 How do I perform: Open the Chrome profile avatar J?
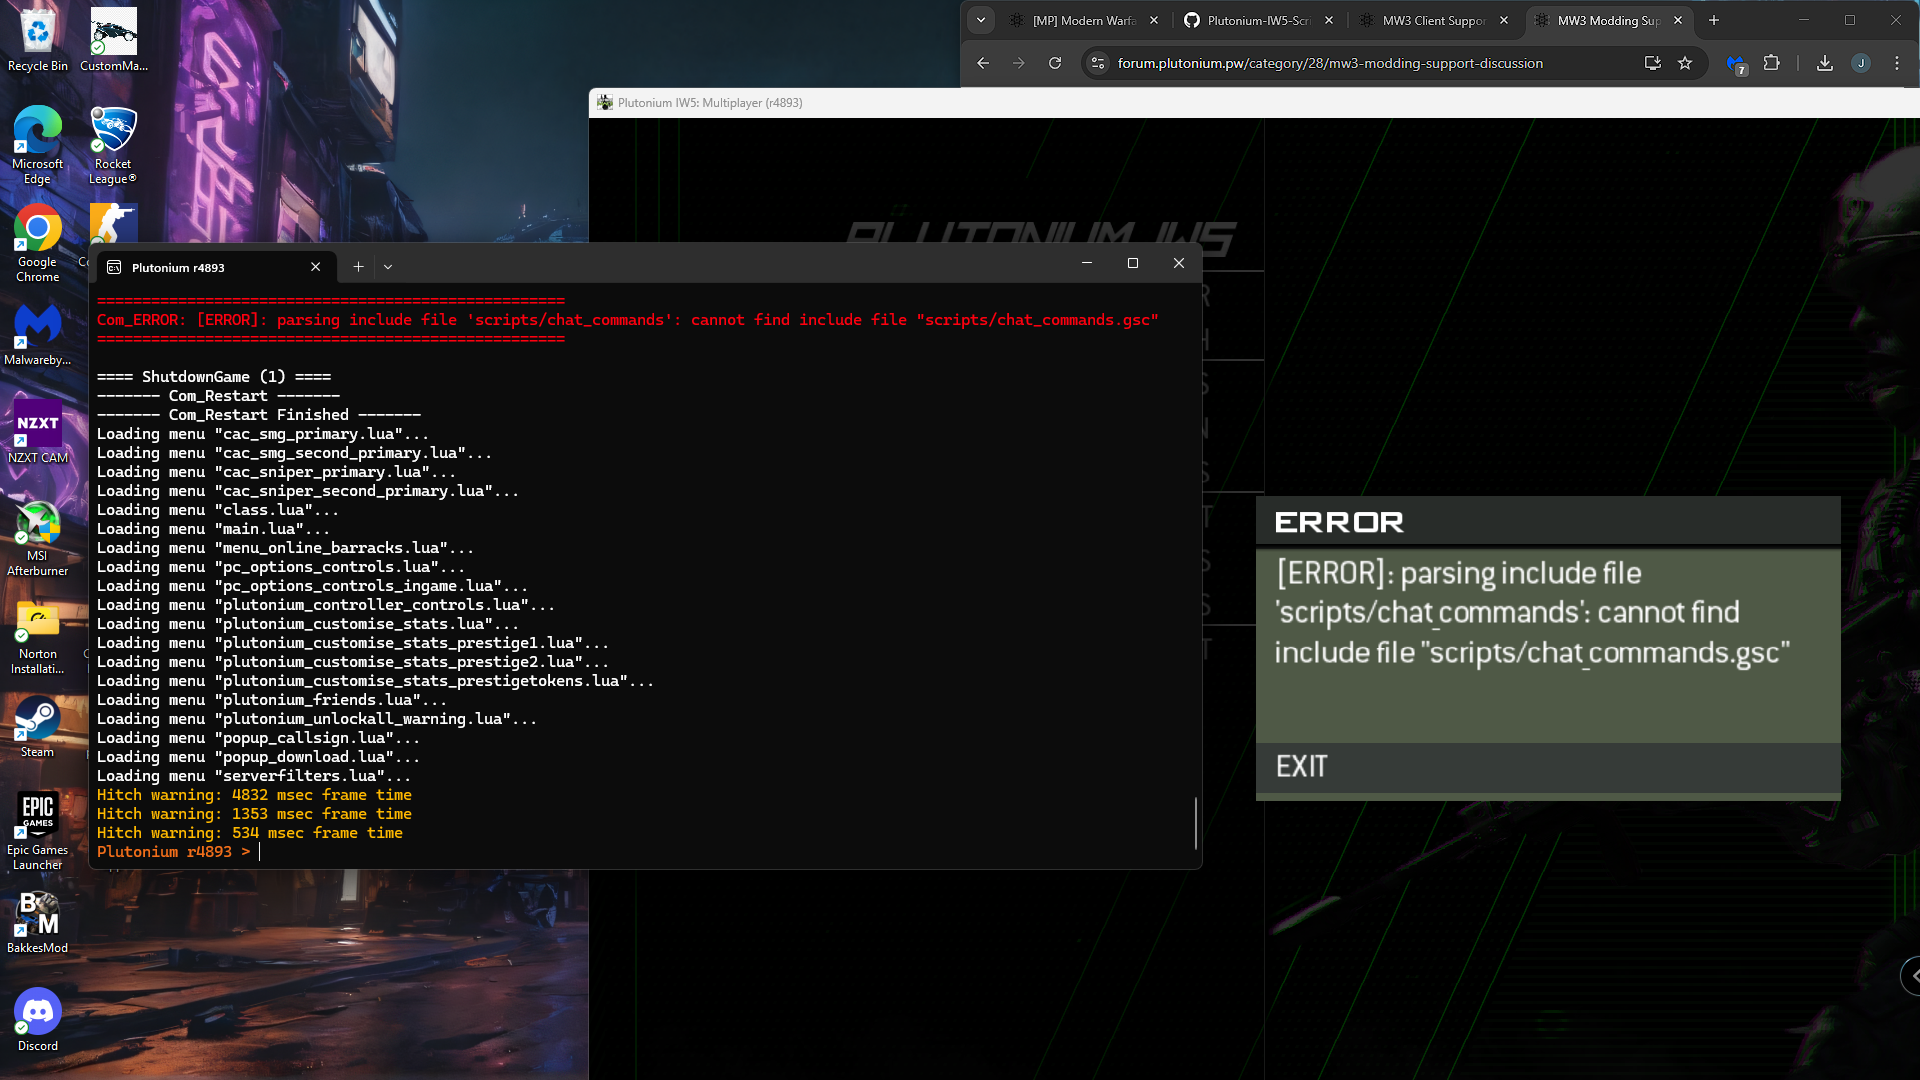coord(1861,63)
